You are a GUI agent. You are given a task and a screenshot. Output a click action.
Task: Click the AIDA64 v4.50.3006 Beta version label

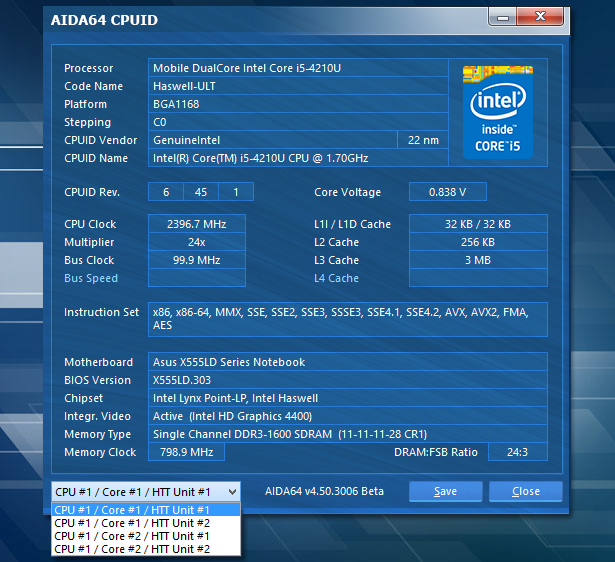pyautogui.click(x=324, y=491)
